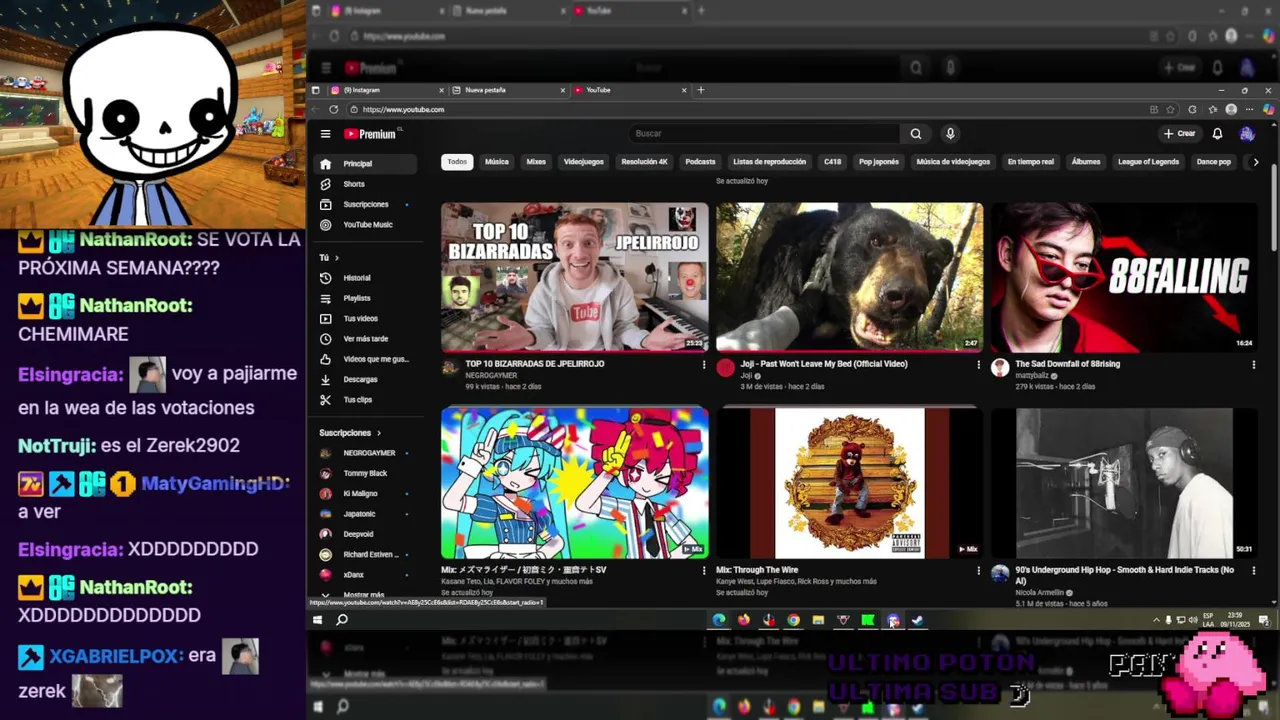This screenshot has width=1280, height=720.
Task: Click the chat username MatyGamingHD
Action: (215, 484)
